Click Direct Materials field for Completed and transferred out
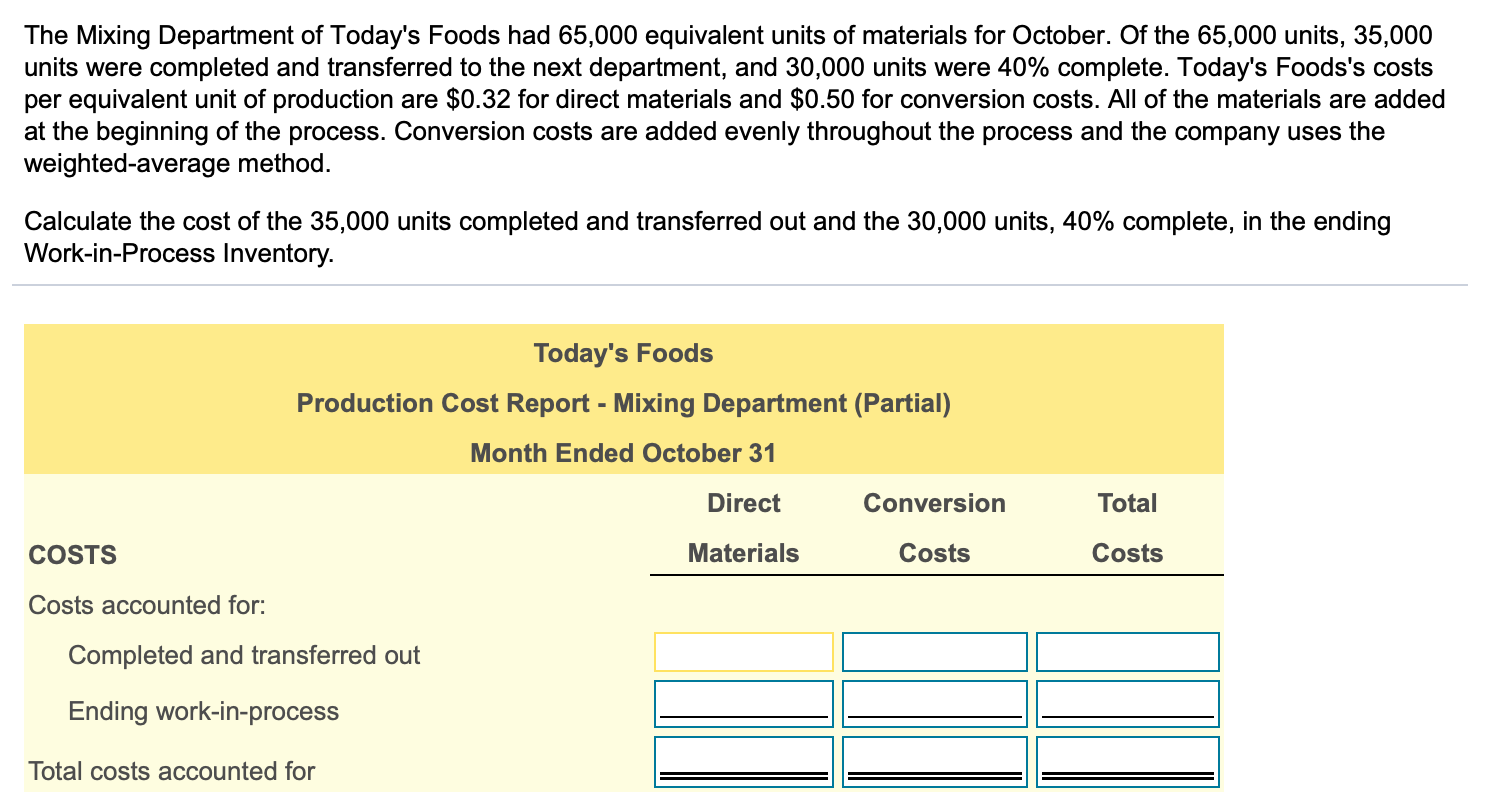1486x798 pixels. tap(744, 652)
